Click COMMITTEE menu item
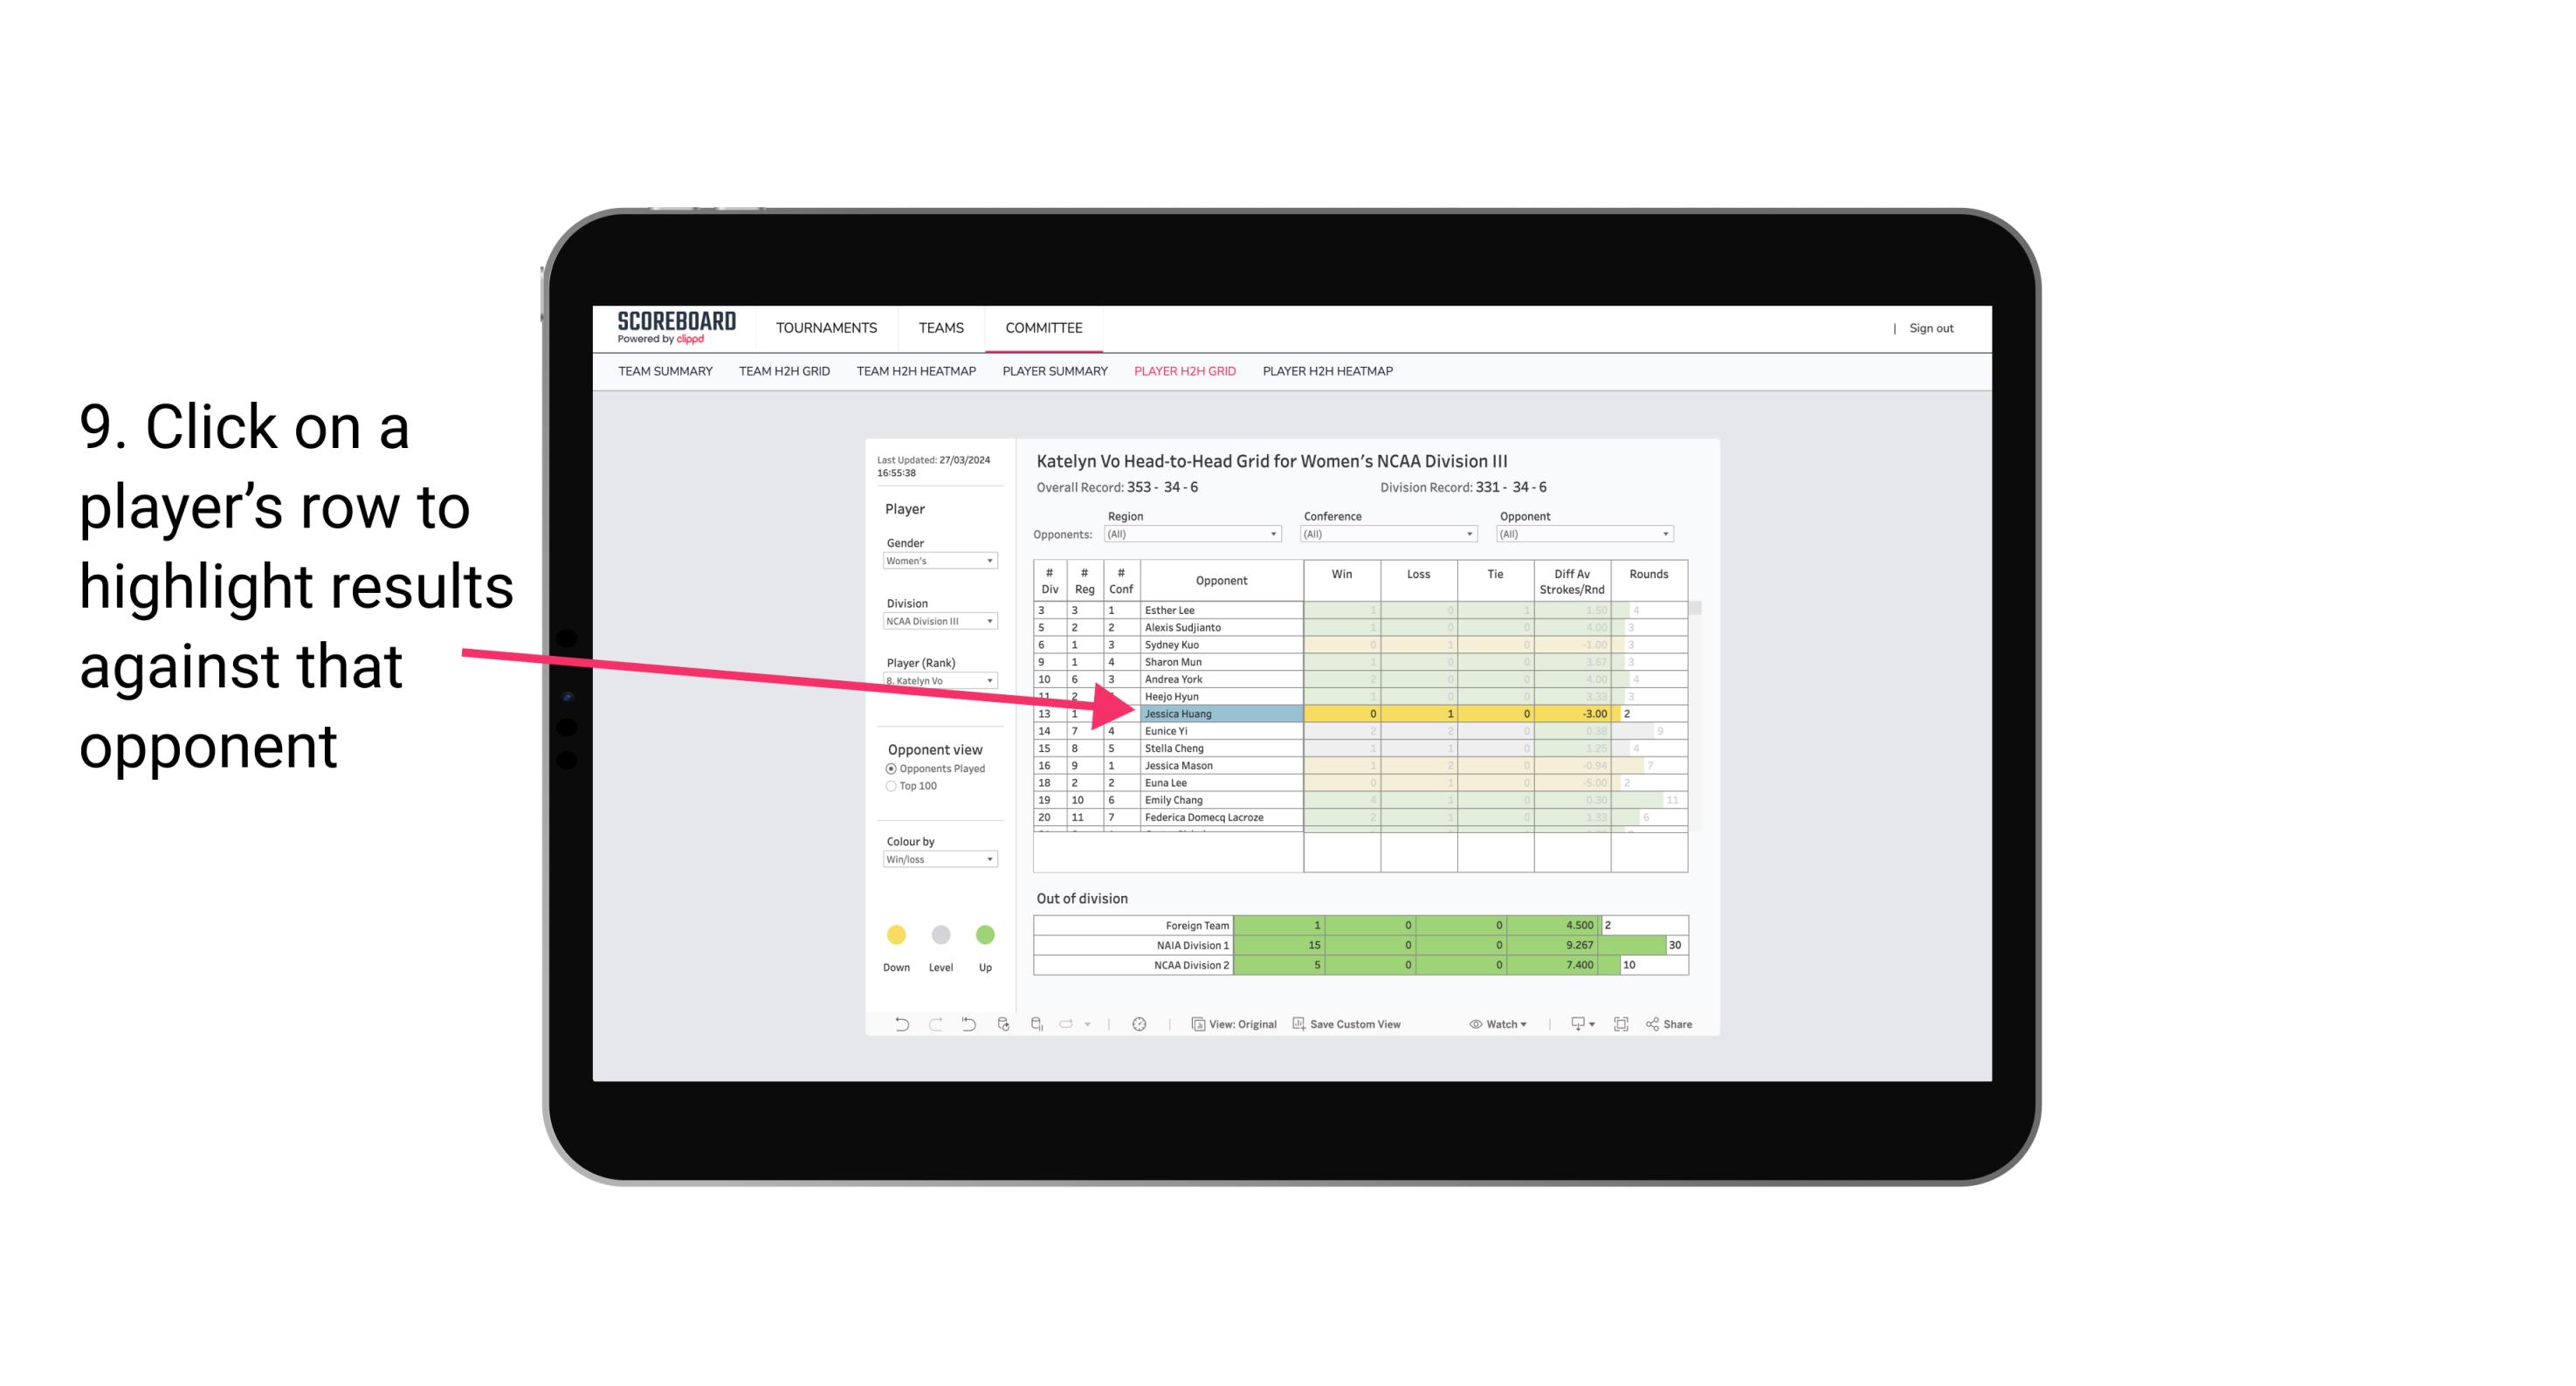 coord(1043,328)
